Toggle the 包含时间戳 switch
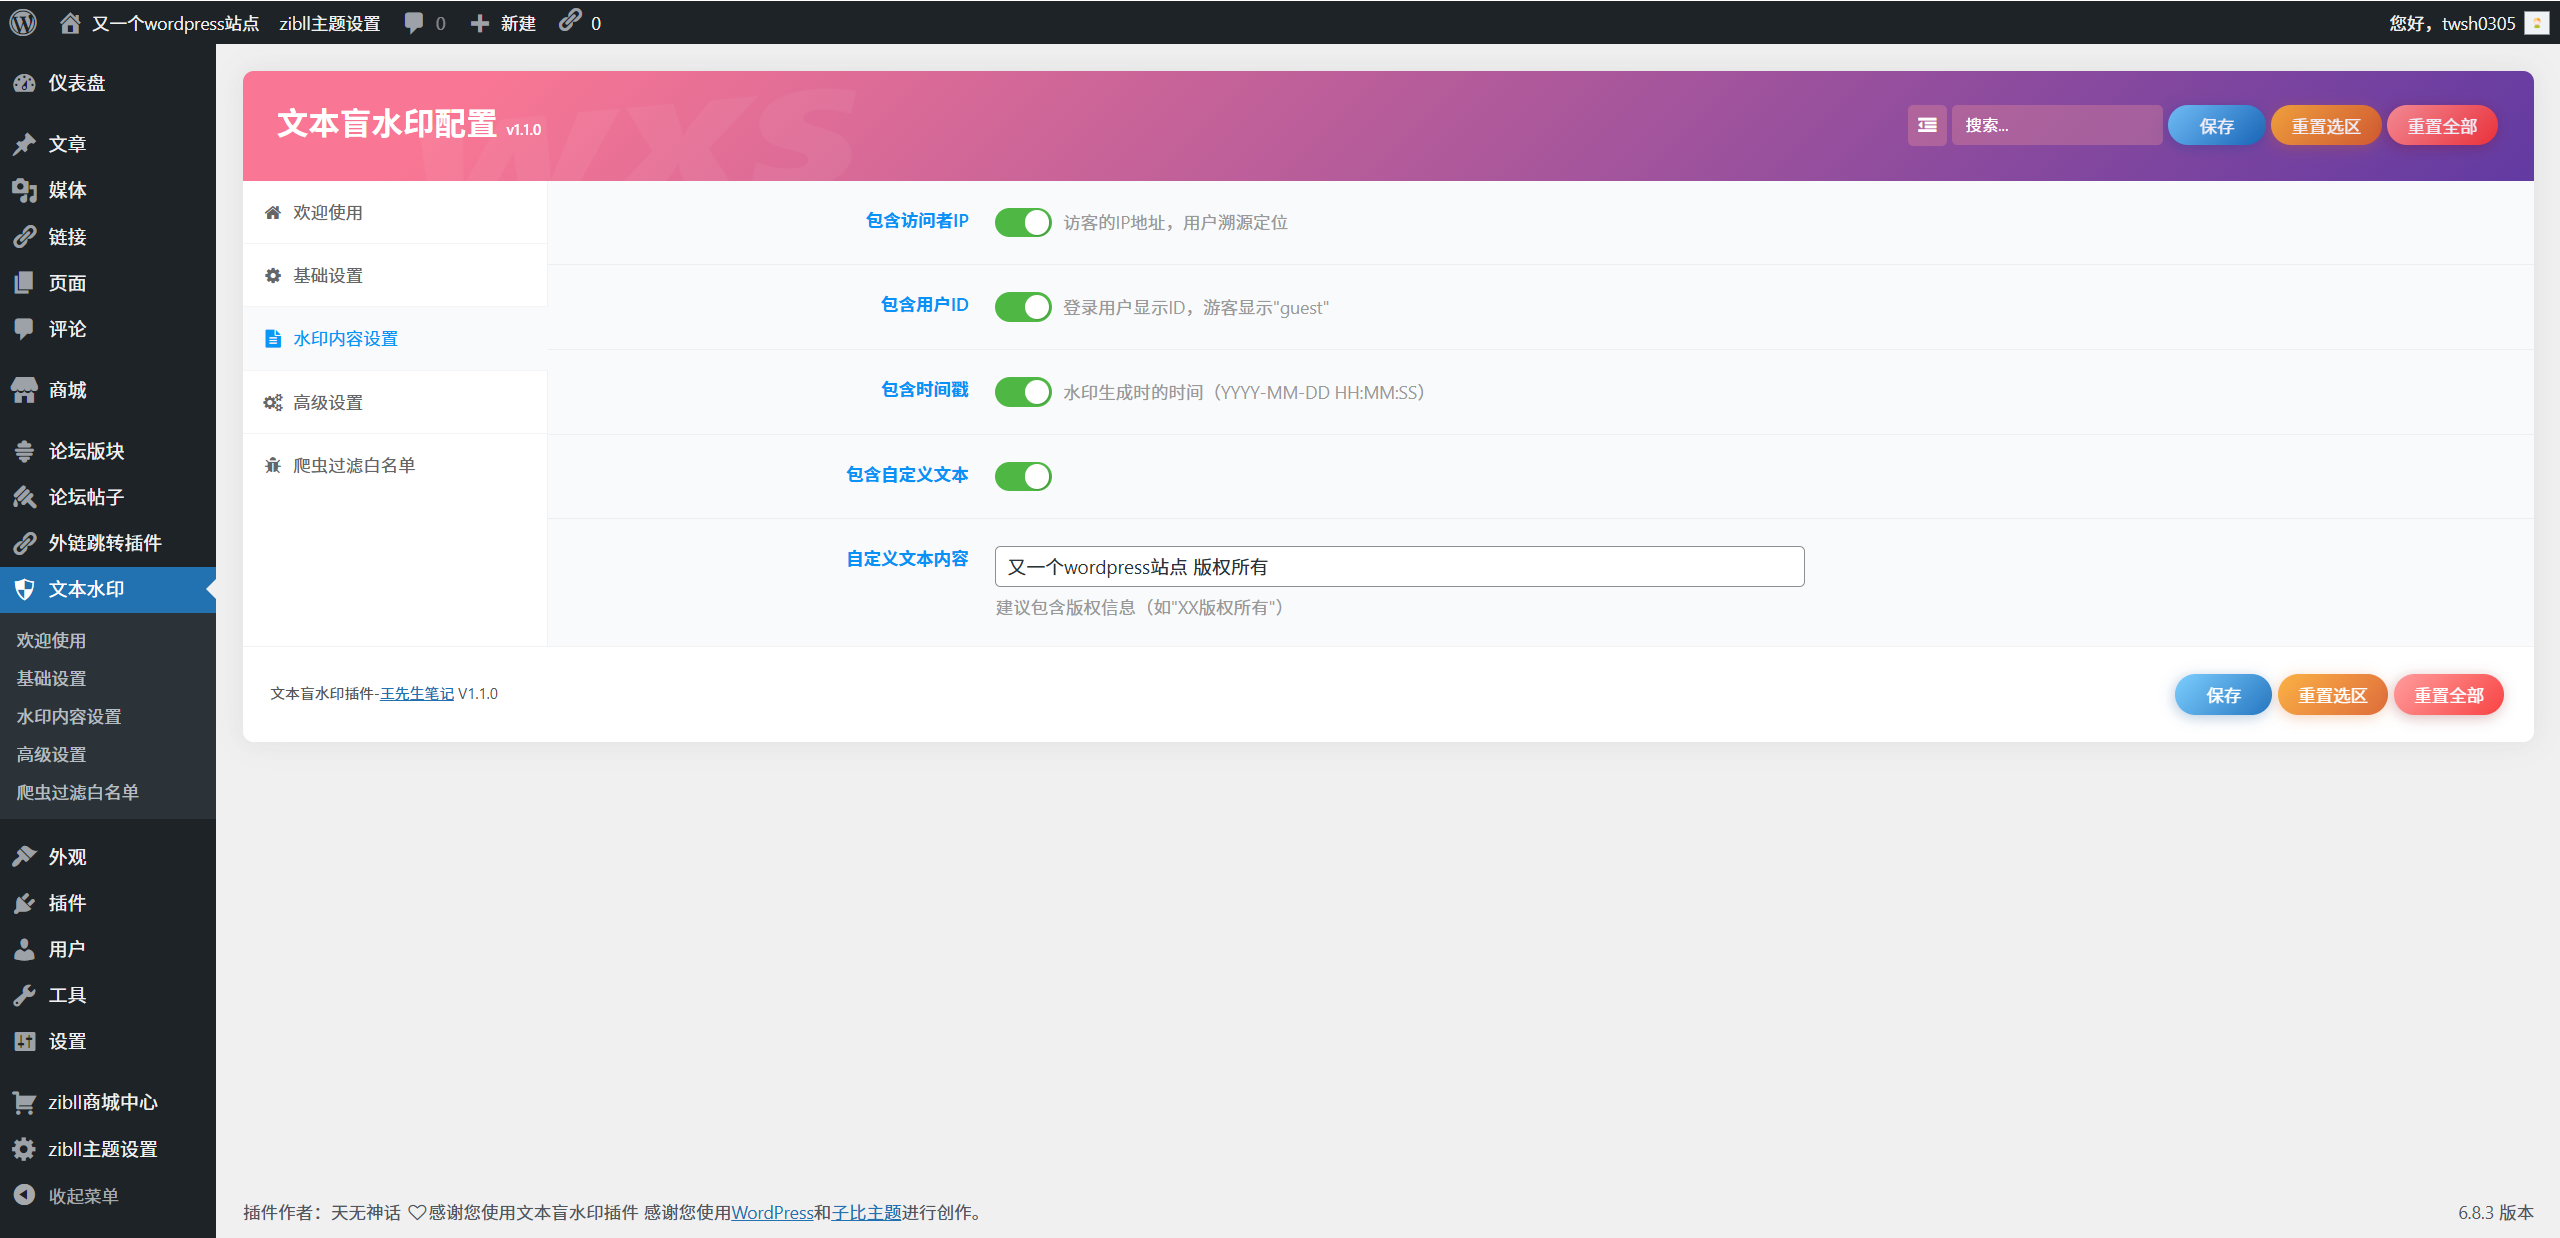 click(x=1022, y=392)
